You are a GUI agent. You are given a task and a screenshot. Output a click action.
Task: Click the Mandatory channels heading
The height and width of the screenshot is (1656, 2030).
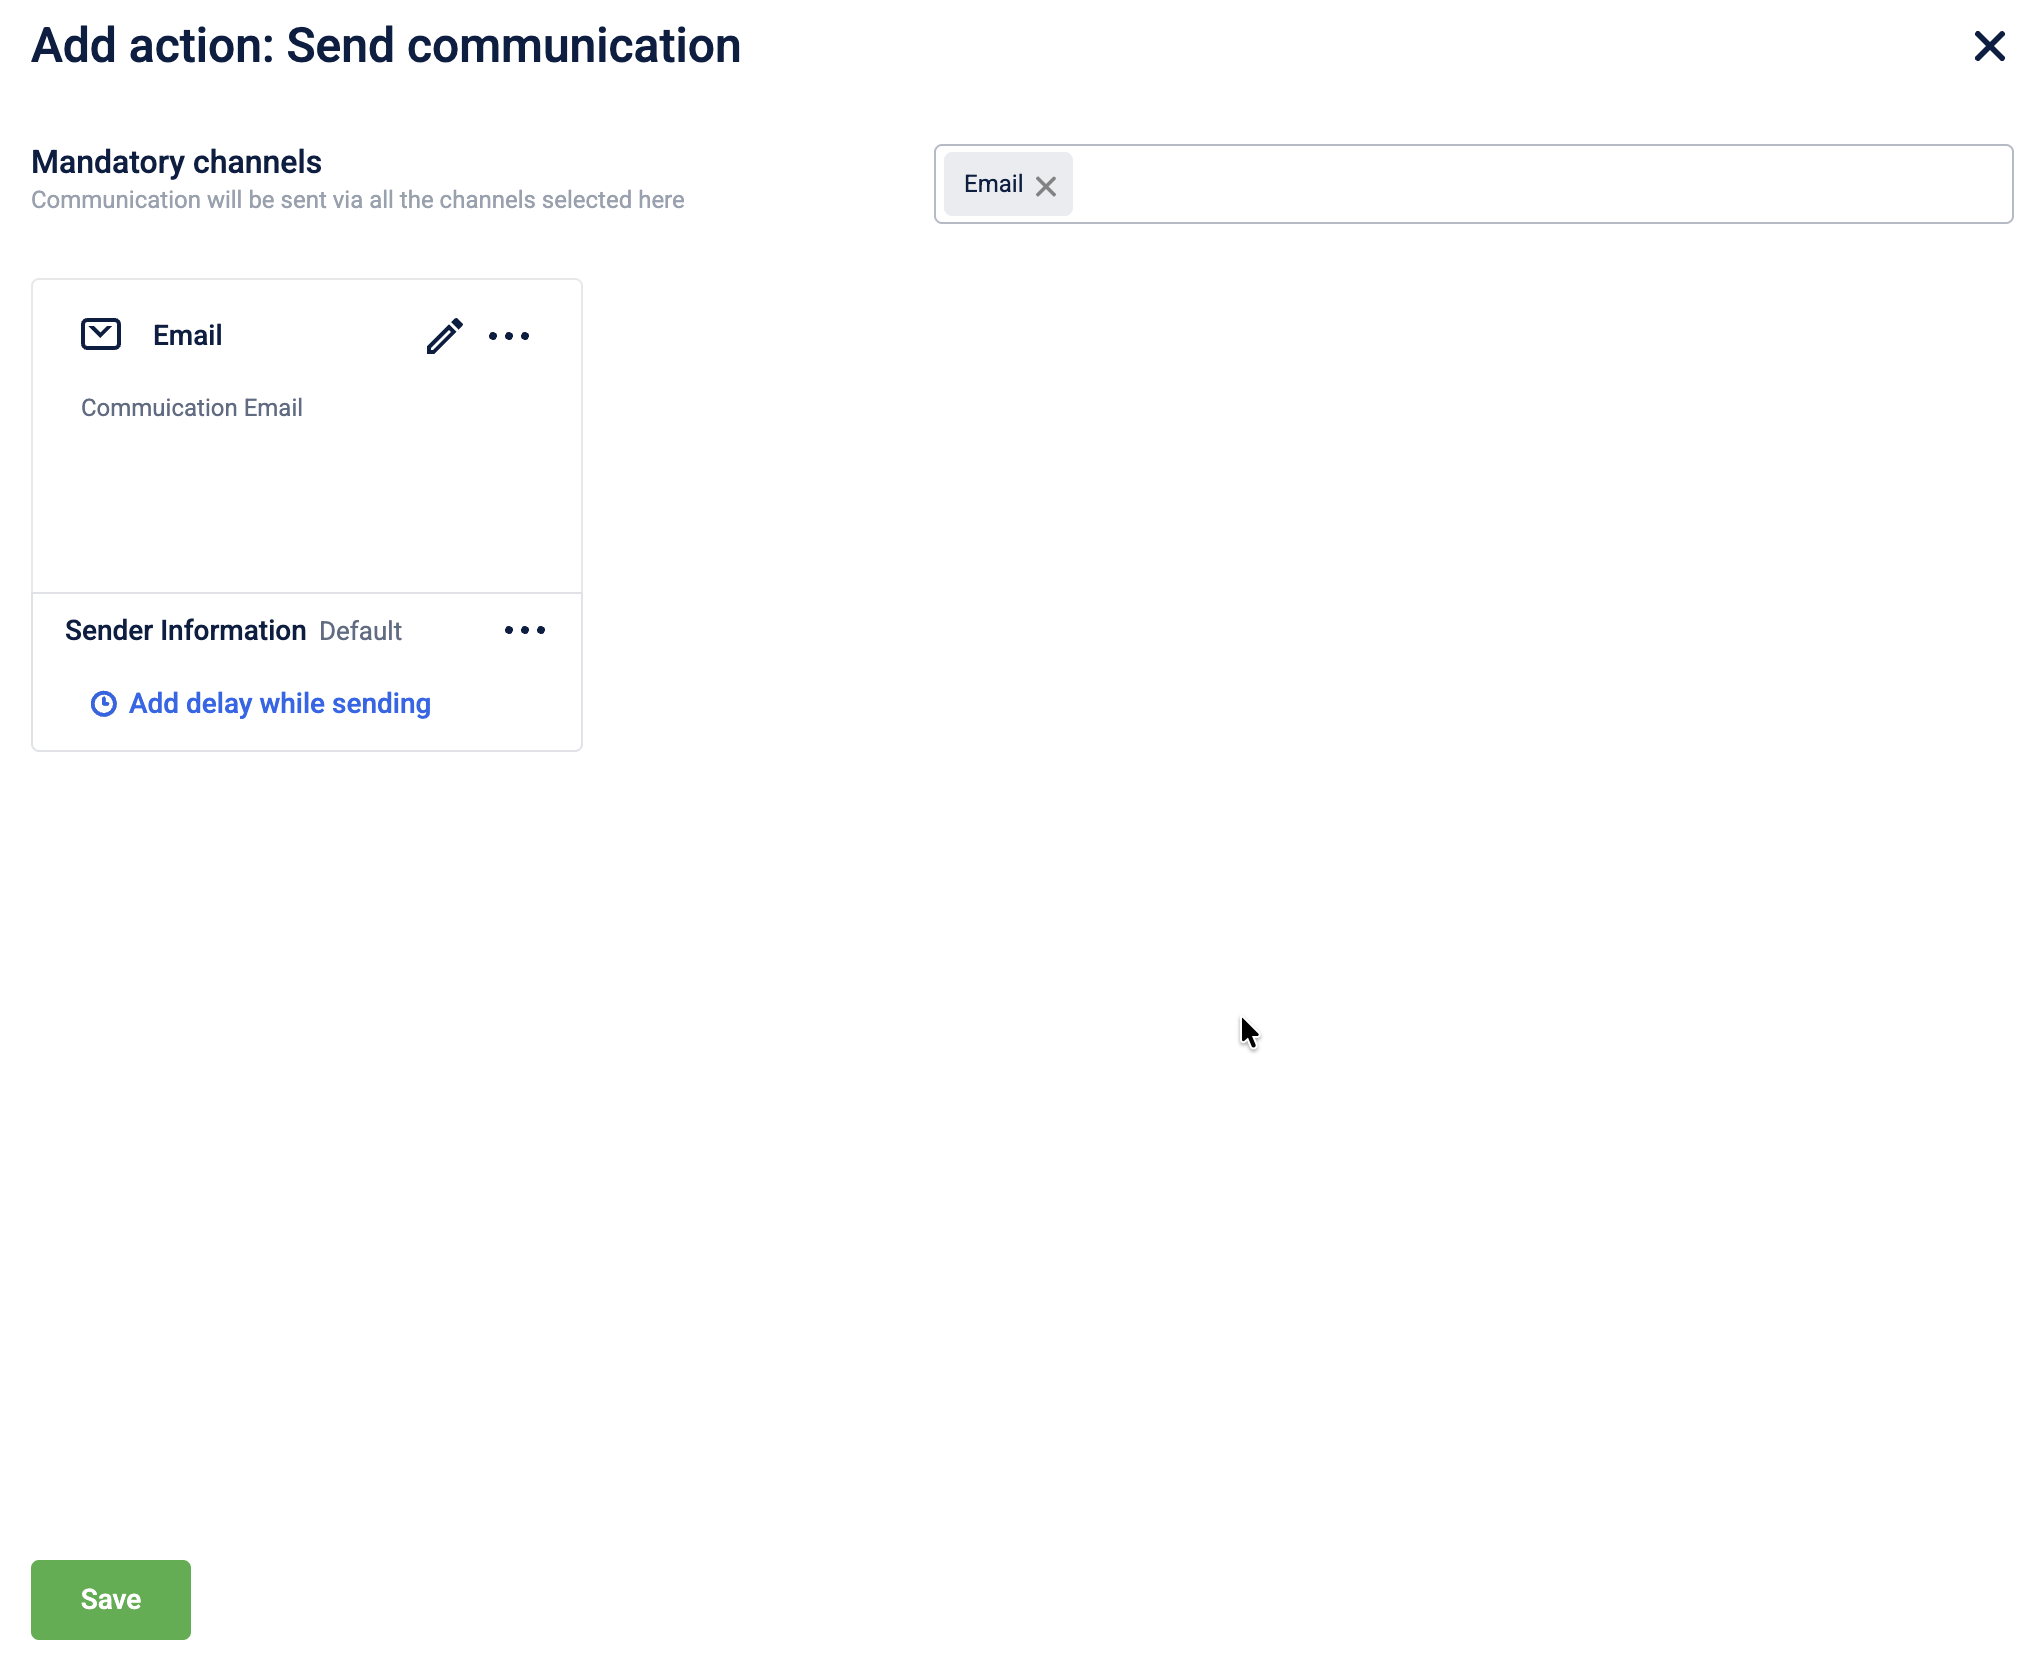point(177,162)
